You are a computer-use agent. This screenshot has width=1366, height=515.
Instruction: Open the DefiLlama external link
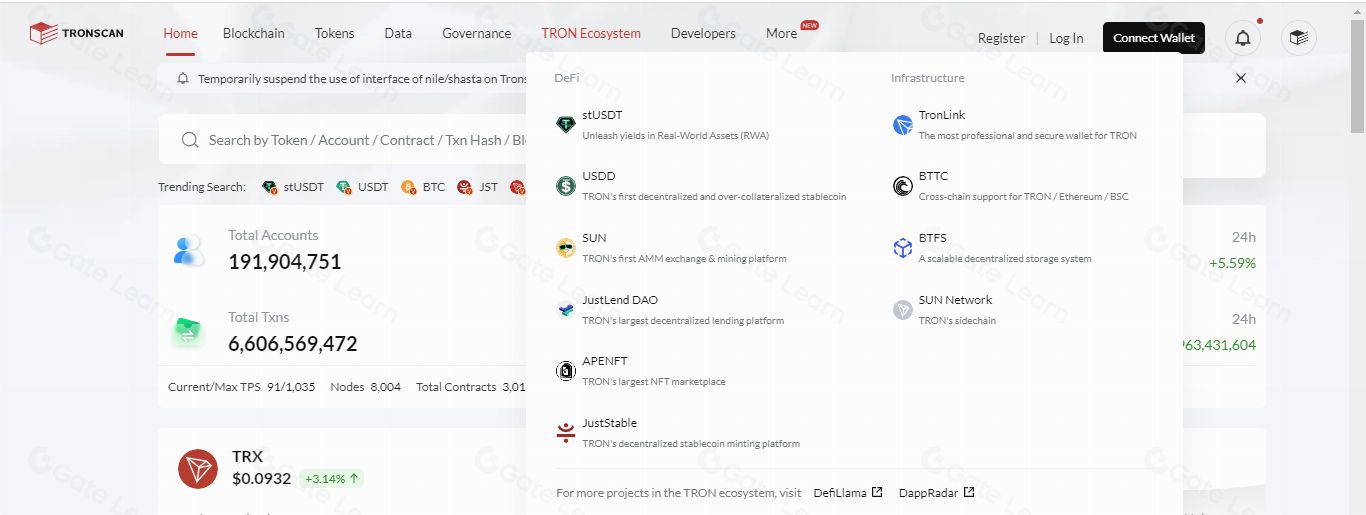point(847,493)
